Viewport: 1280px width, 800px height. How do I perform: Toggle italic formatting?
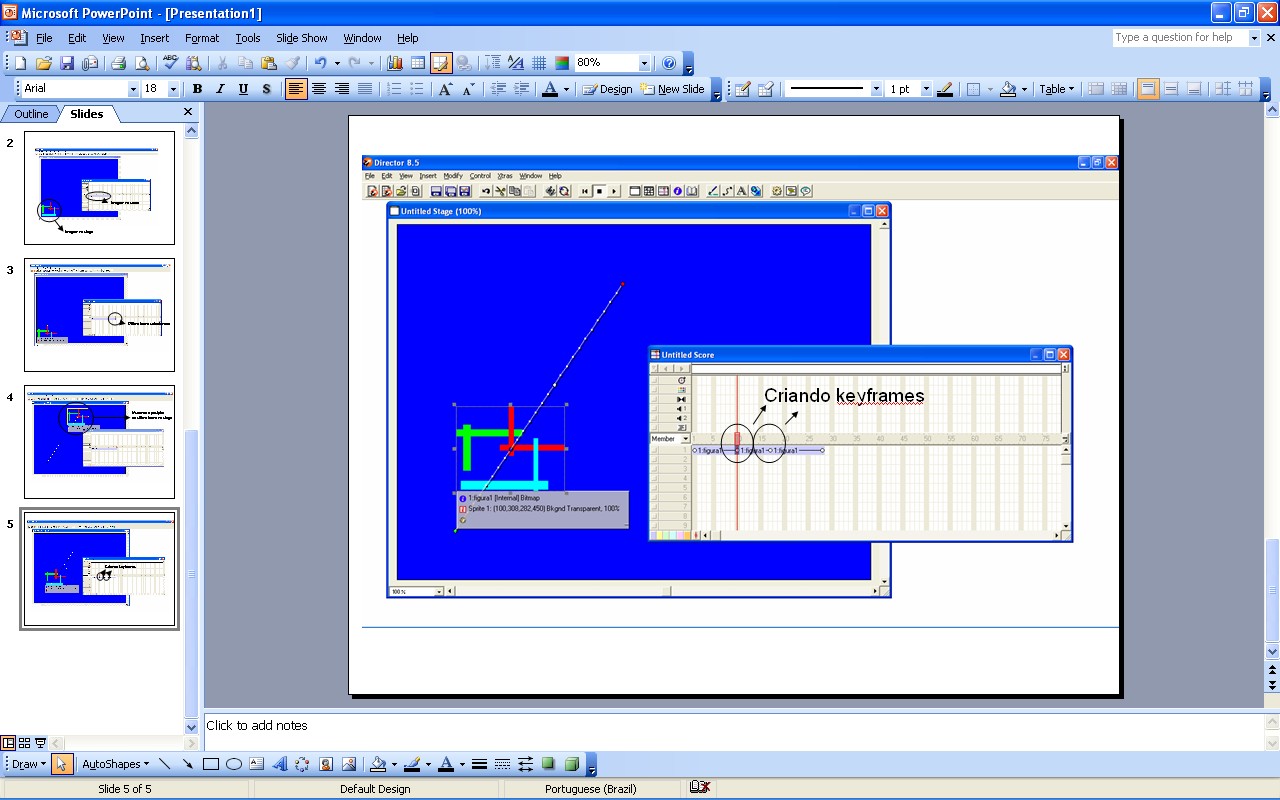pyautogui.click(x=220, y=89)
